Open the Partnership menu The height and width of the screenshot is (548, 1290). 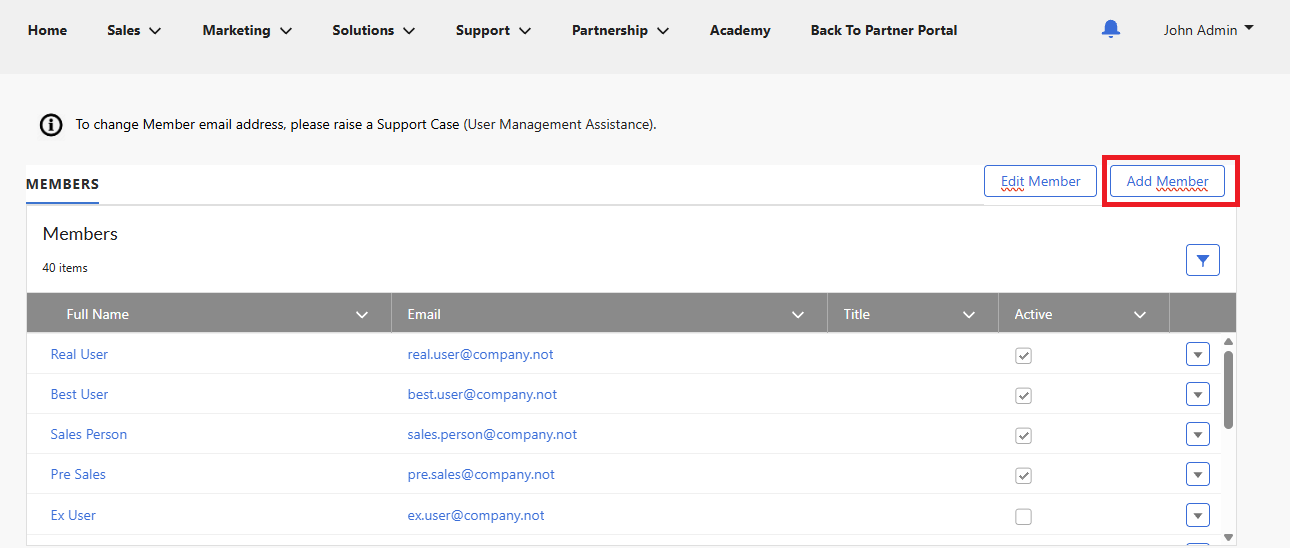pyautogui.click(x=621, y=30)
